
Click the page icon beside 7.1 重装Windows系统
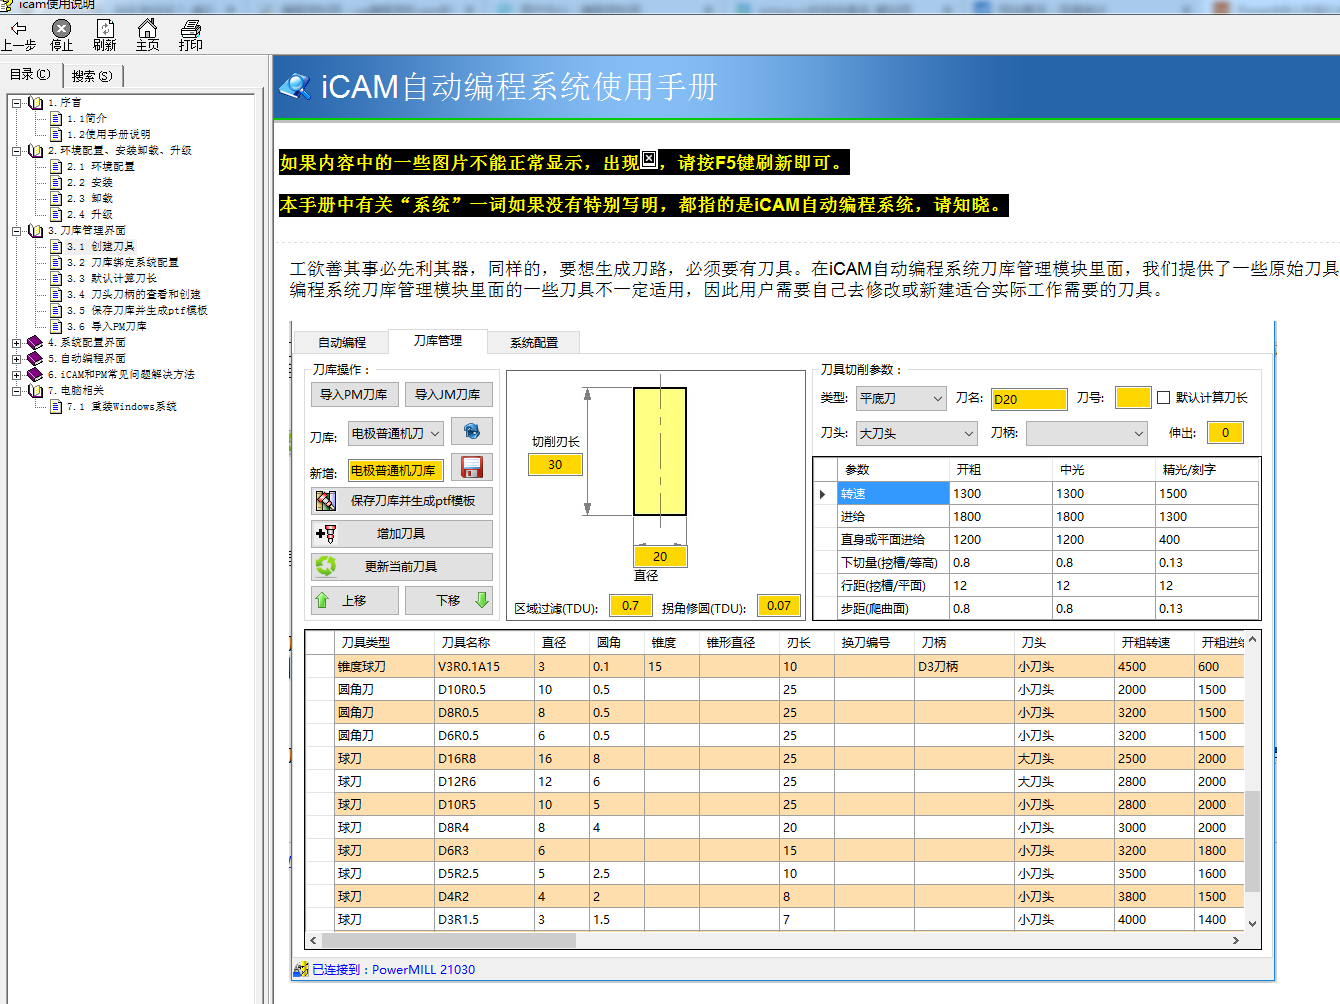point(56,407)
